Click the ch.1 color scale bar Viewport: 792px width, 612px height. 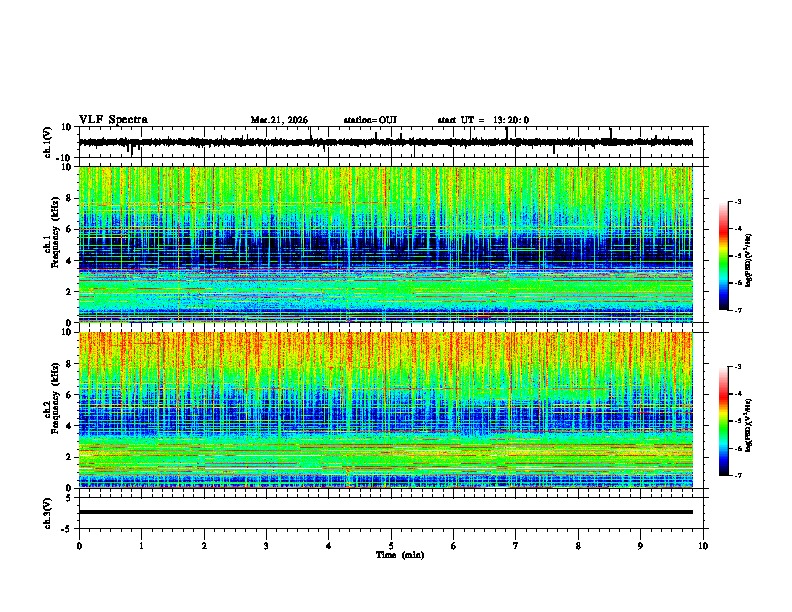(x=724, y=256)
